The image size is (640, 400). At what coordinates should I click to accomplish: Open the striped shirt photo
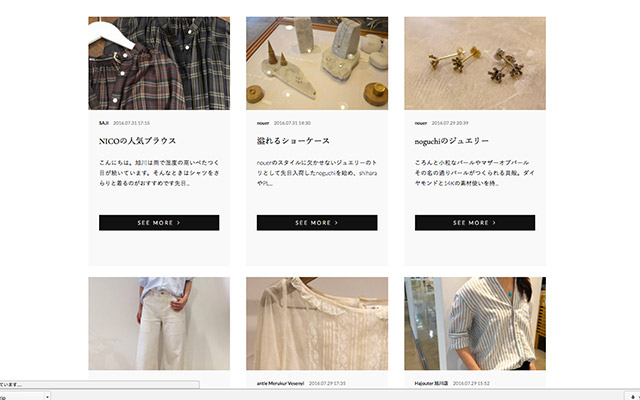tap(475, 324)
